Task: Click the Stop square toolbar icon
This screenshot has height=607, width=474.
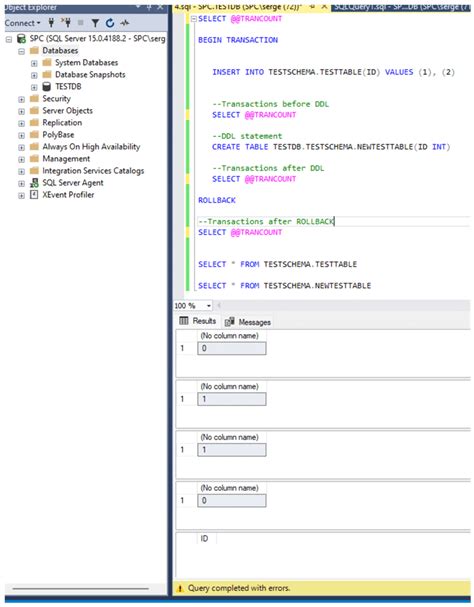Action: 81,23
